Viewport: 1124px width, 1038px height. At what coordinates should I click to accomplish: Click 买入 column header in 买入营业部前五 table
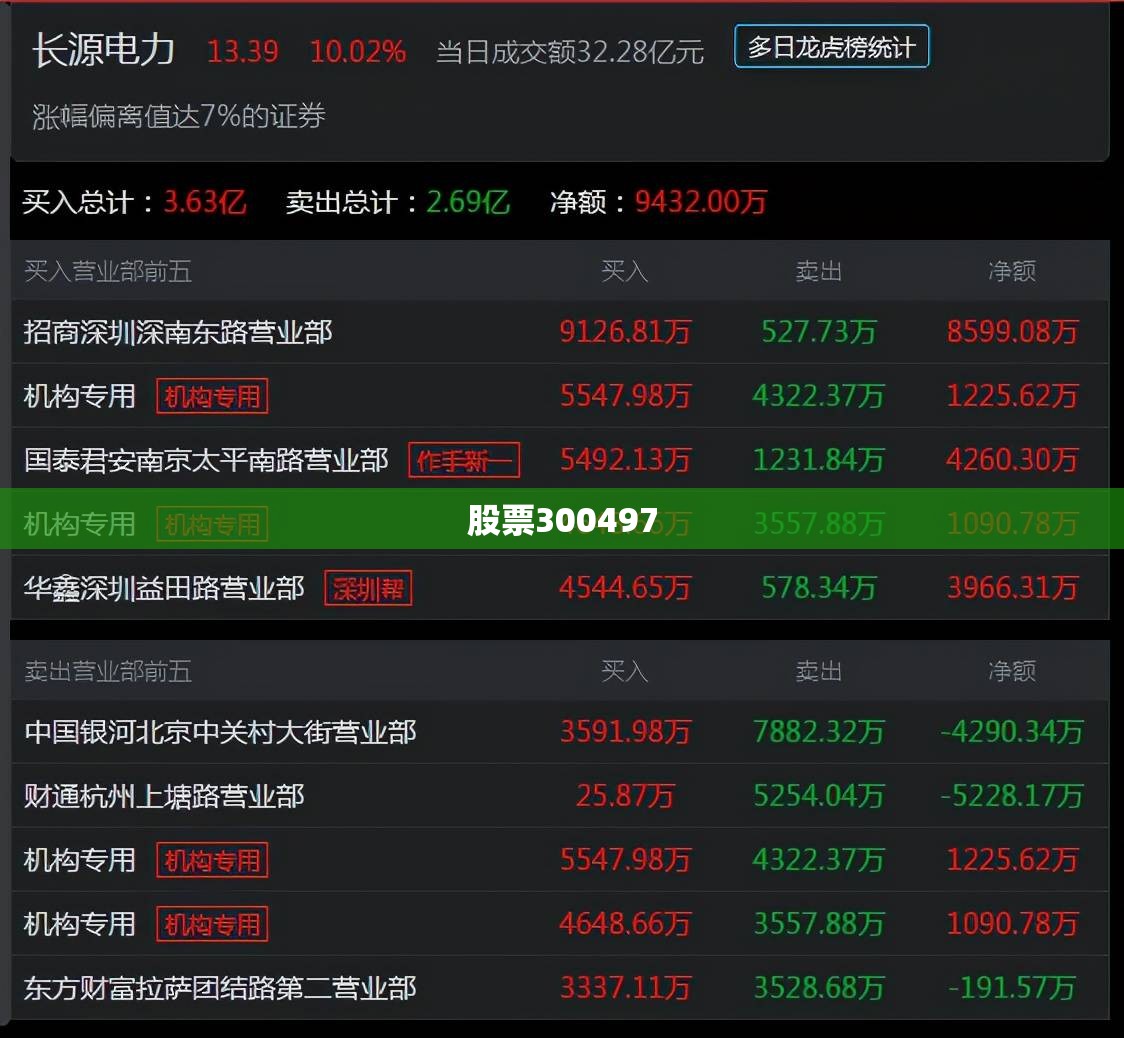click(x=624, y=271)
